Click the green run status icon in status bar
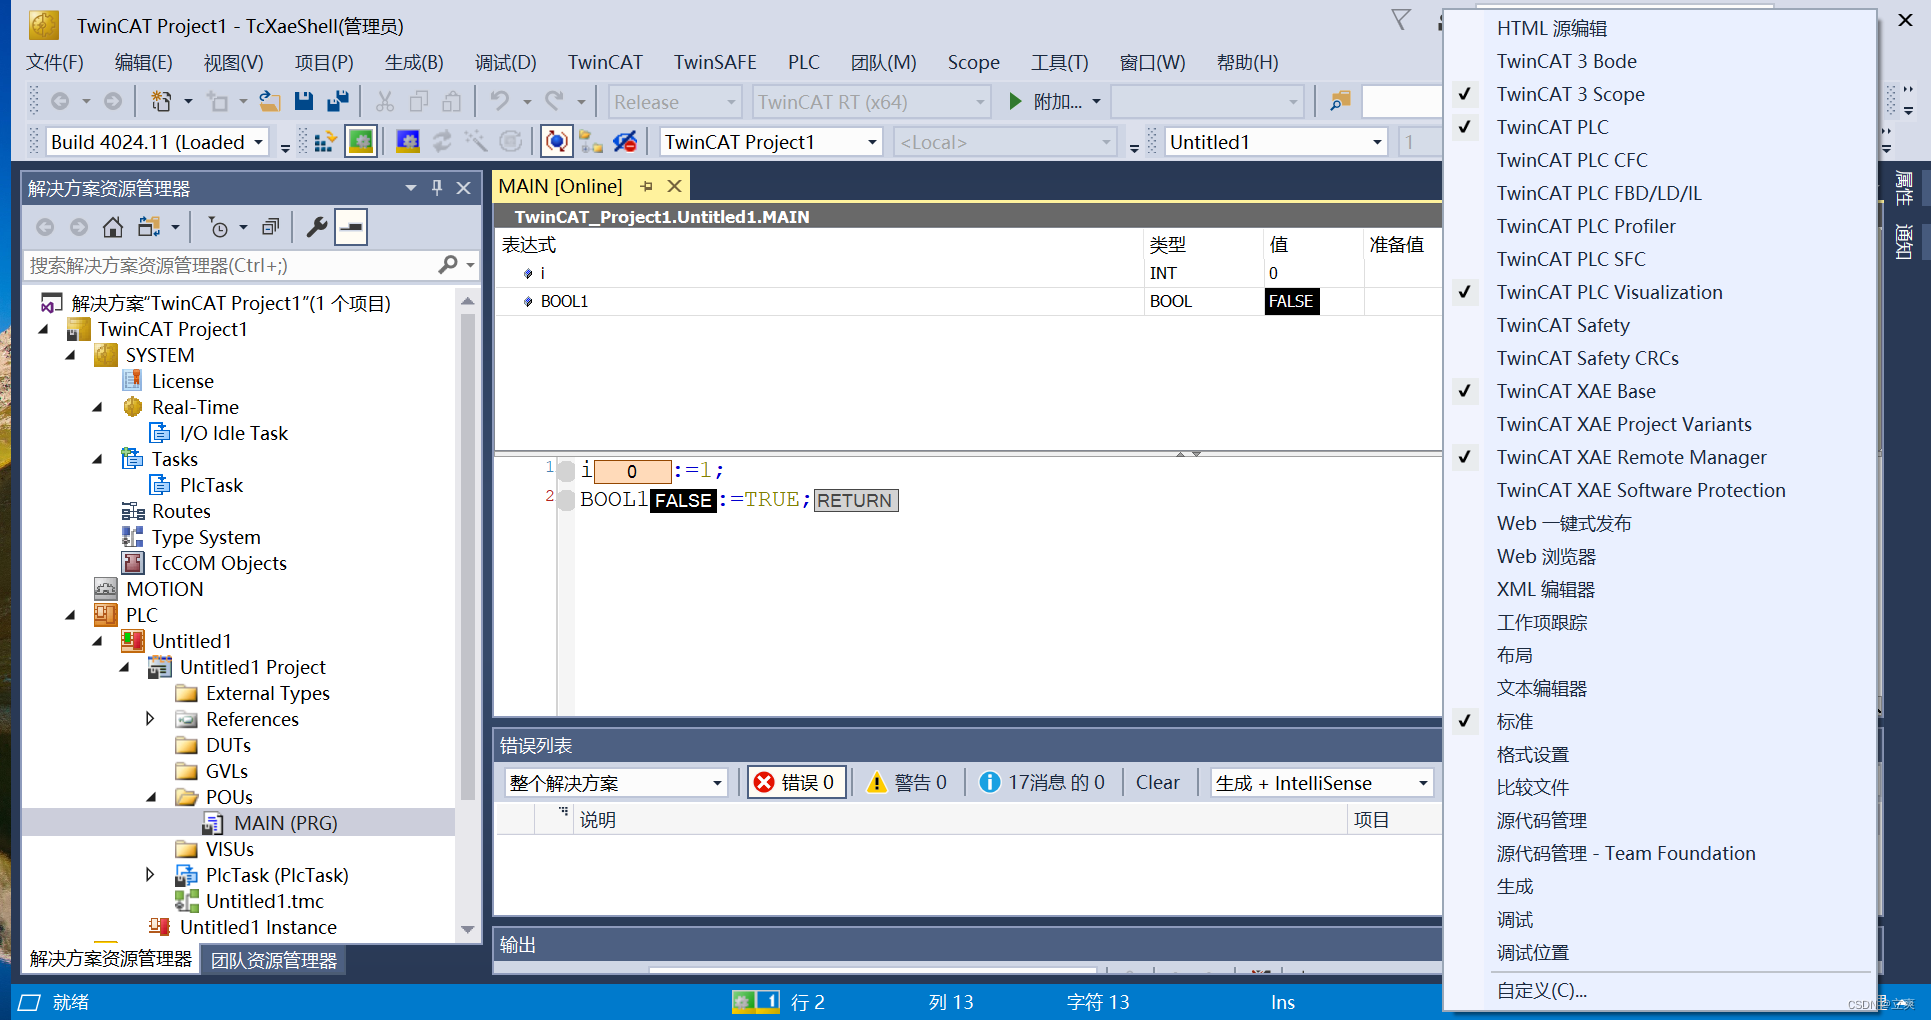This screenshot has height=1020, width=1931. (x=743, y=1001)
